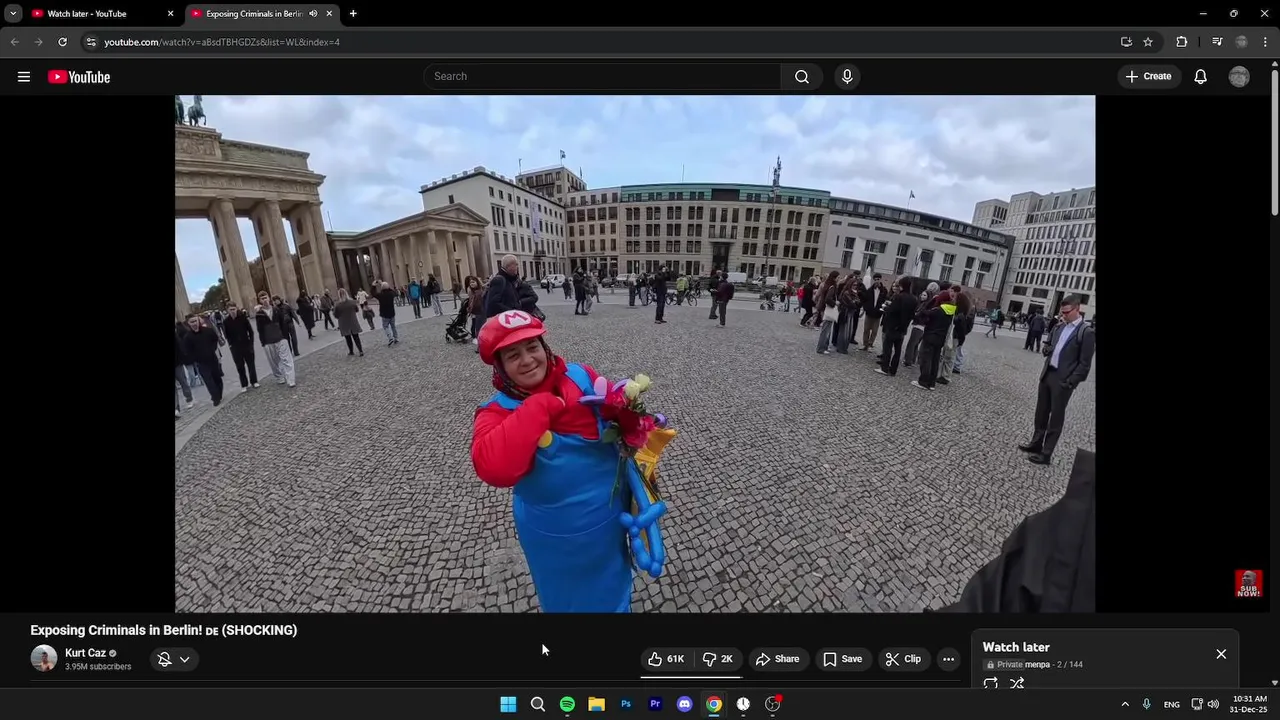Install YouTube app from address bar icon
This screenshot has height=720, width=1280.
[x=1126, y=42]
